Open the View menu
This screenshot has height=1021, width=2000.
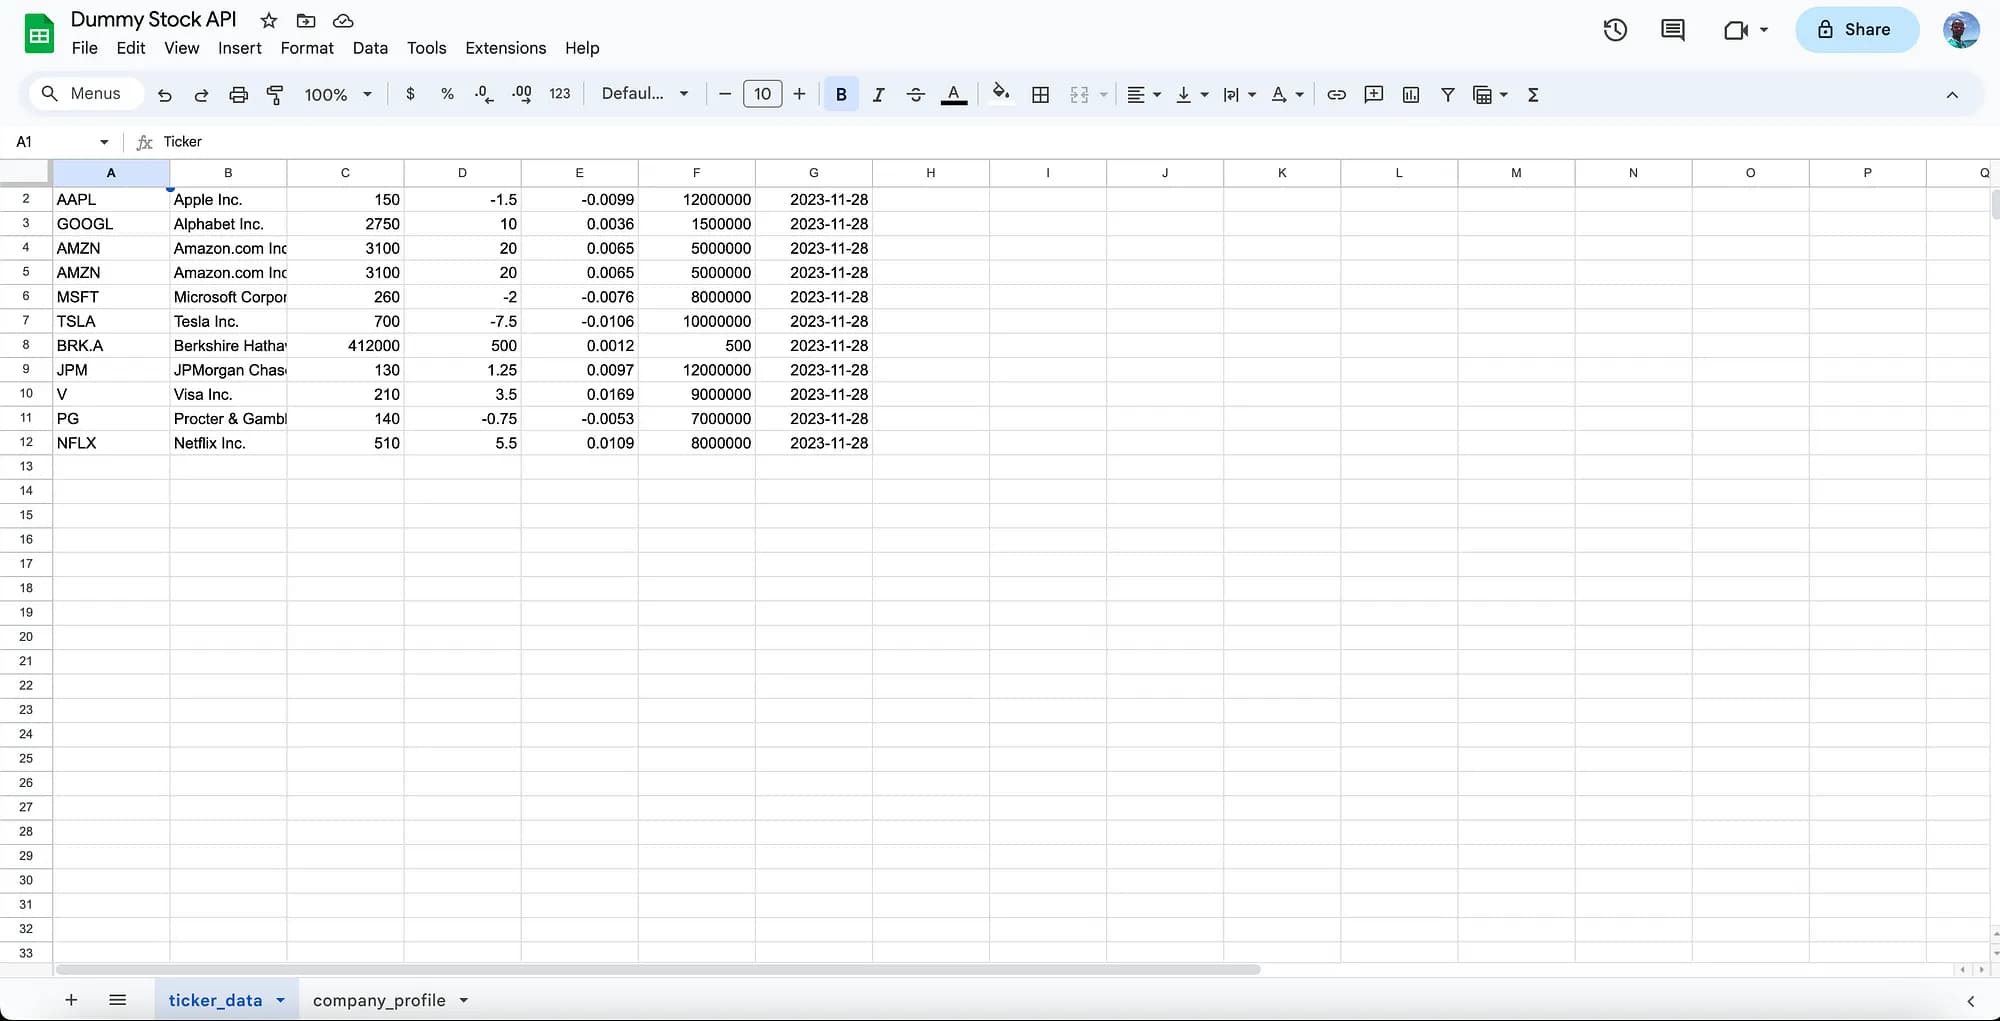tap(182, 48)
